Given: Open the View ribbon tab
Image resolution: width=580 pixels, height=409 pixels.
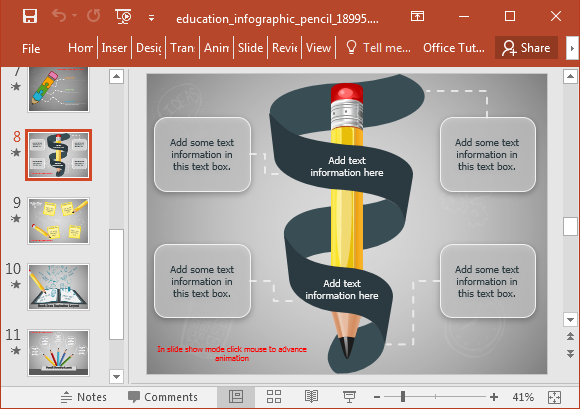Looking at the screenshot, I should [318, 48].
